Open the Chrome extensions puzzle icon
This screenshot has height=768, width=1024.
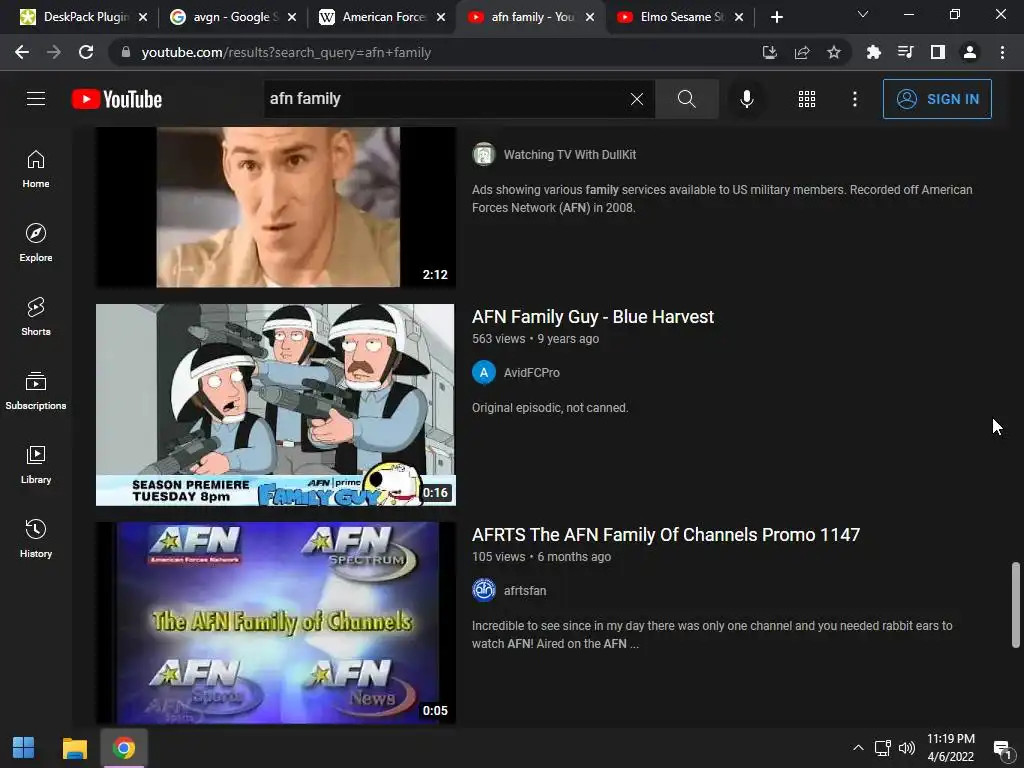click(873, 52)
